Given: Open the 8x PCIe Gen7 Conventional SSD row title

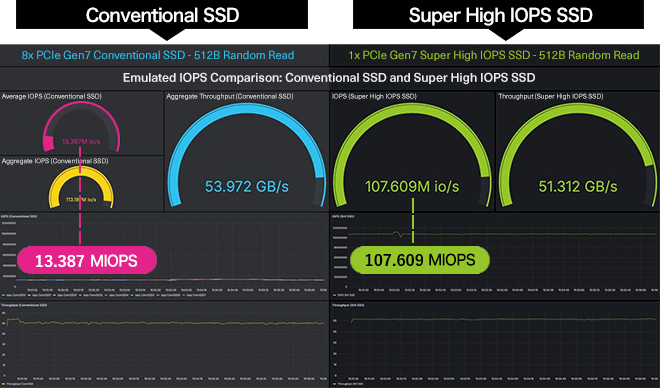Looking at the screenshot, I should (158, 55).
